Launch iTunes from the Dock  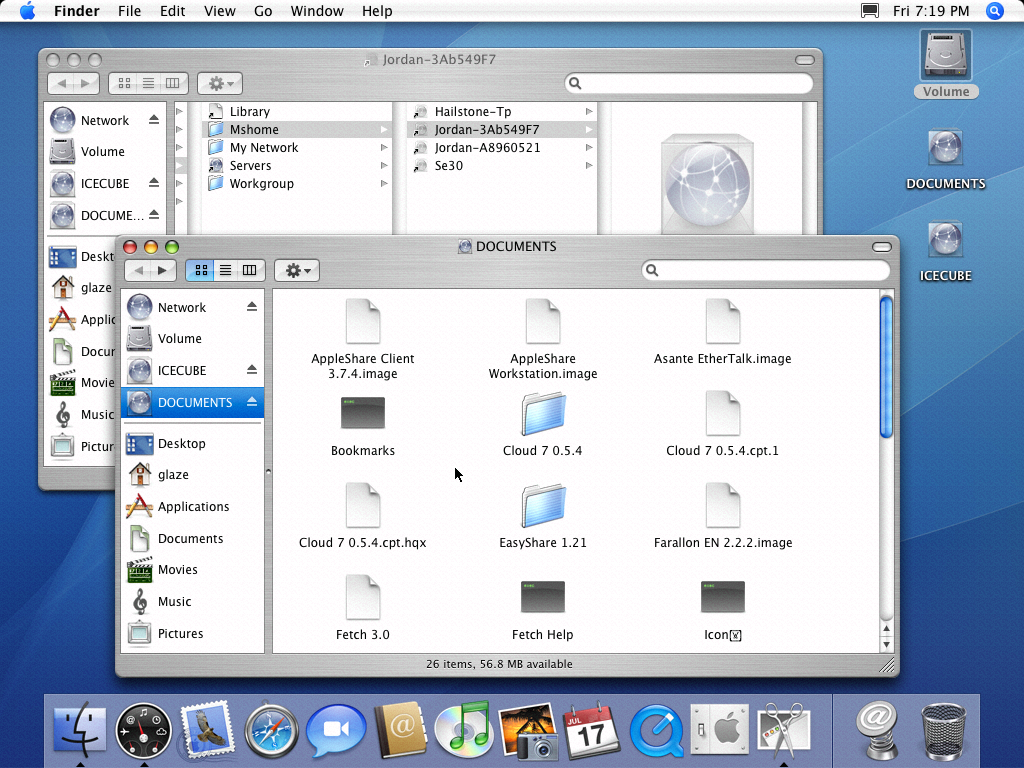tap(464, 729)
